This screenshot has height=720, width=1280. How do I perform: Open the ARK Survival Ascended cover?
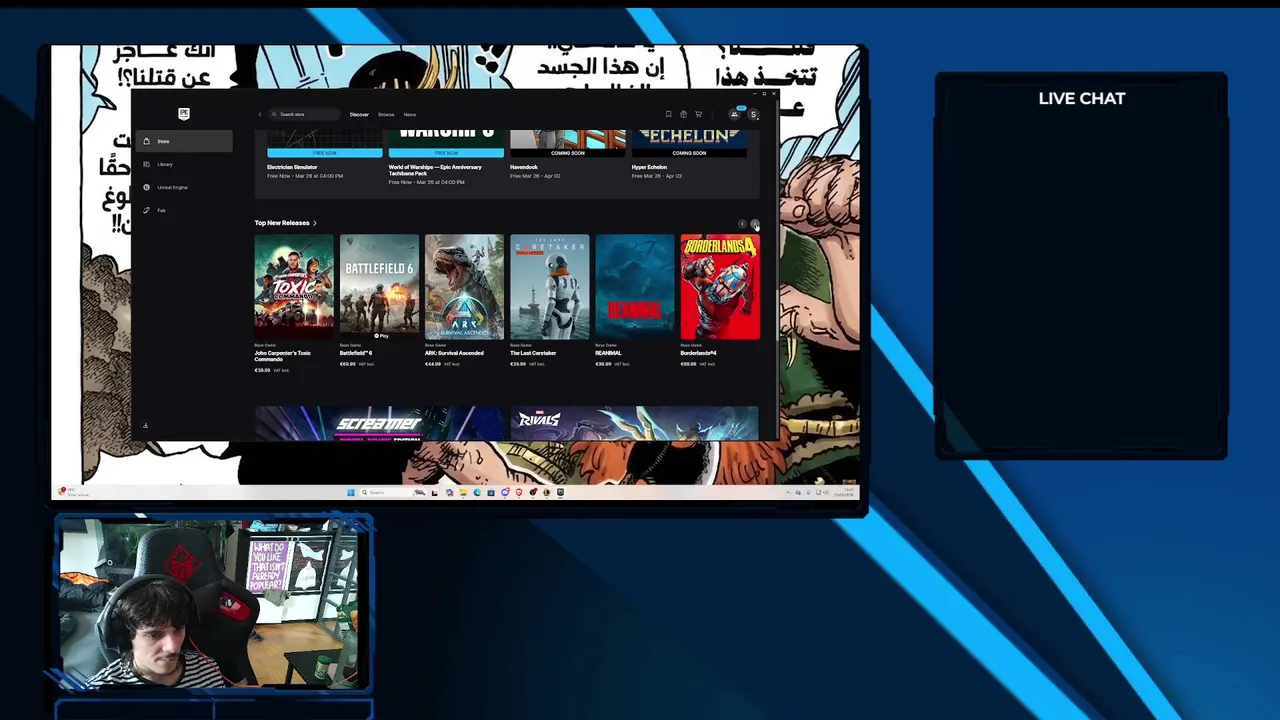464,287
